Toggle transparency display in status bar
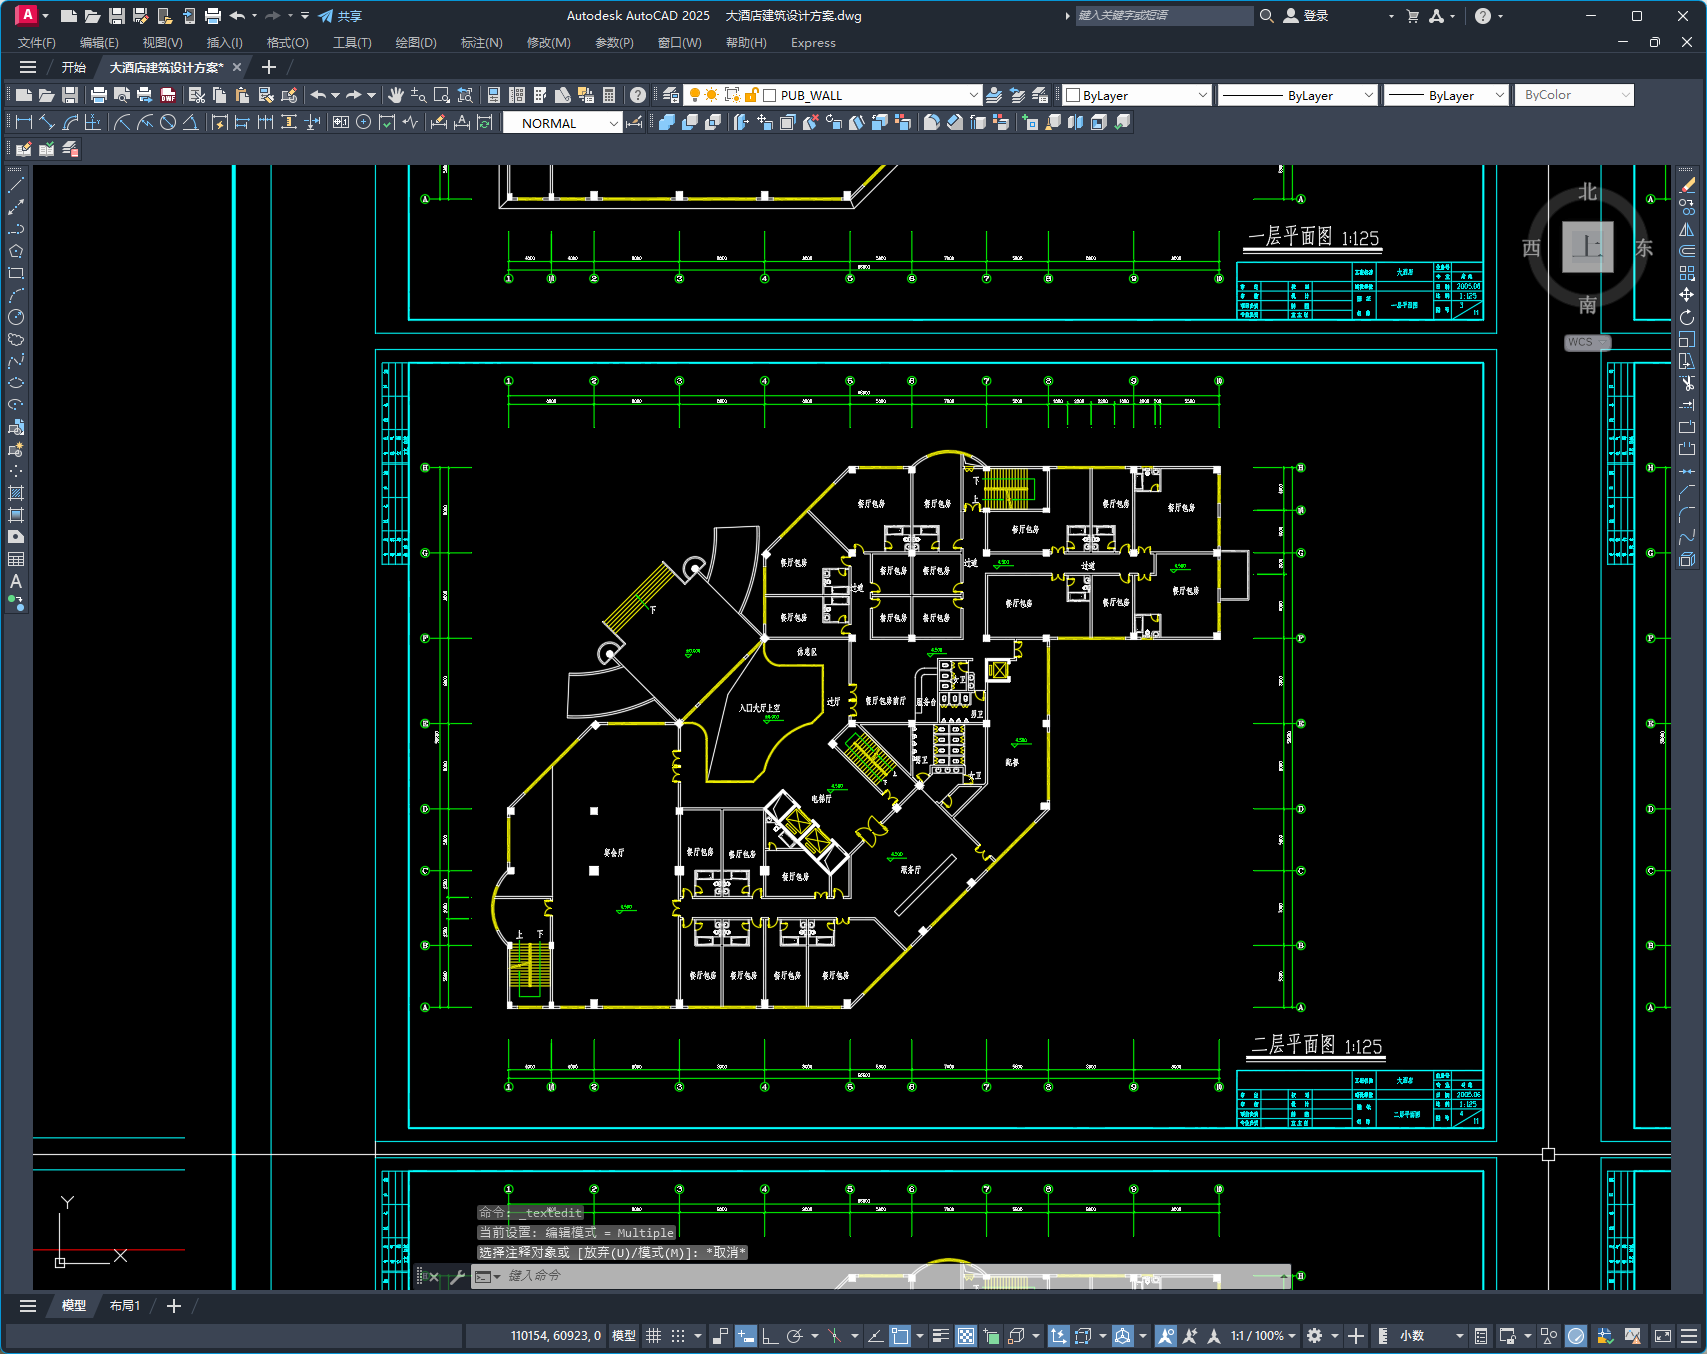Image resolution: width=1707 pixels, height=1354 pixels. pos(966,1336)
